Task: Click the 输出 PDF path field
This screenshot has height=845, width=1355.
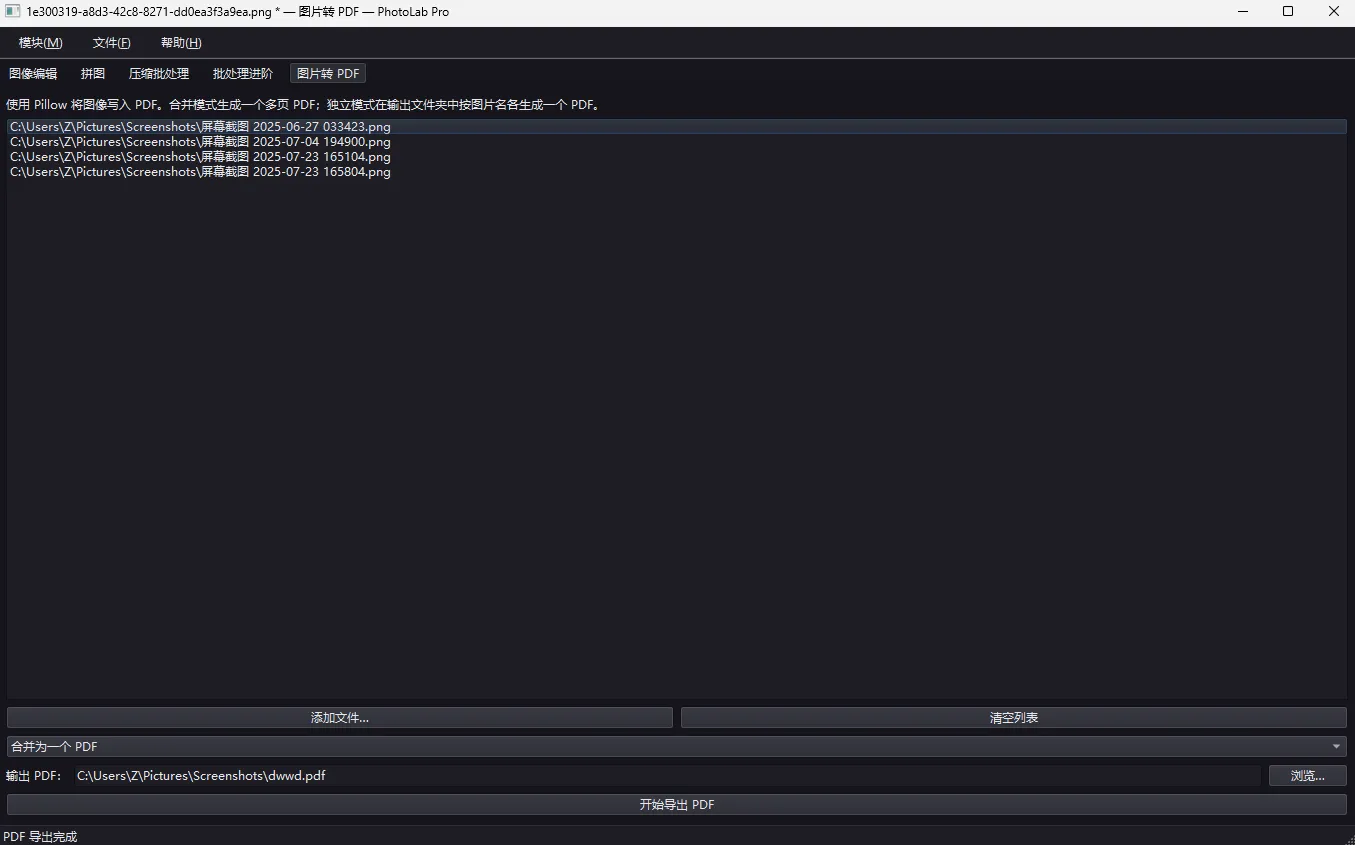Action: click(x=667, y=776)
